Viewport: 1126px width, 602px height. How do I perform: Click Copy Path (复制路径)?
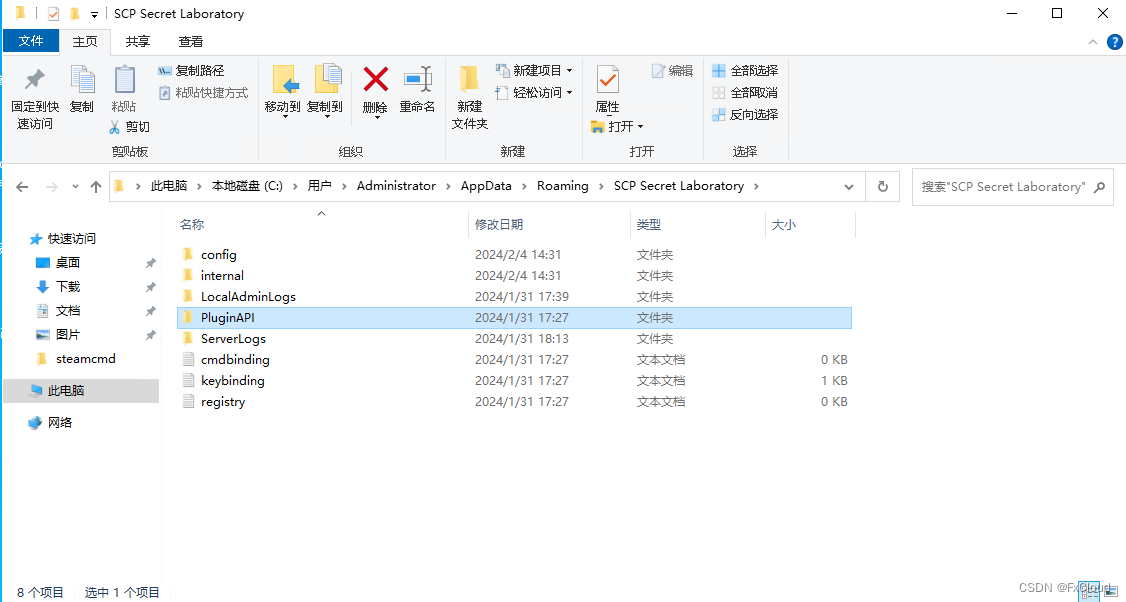tap(191, 70)
